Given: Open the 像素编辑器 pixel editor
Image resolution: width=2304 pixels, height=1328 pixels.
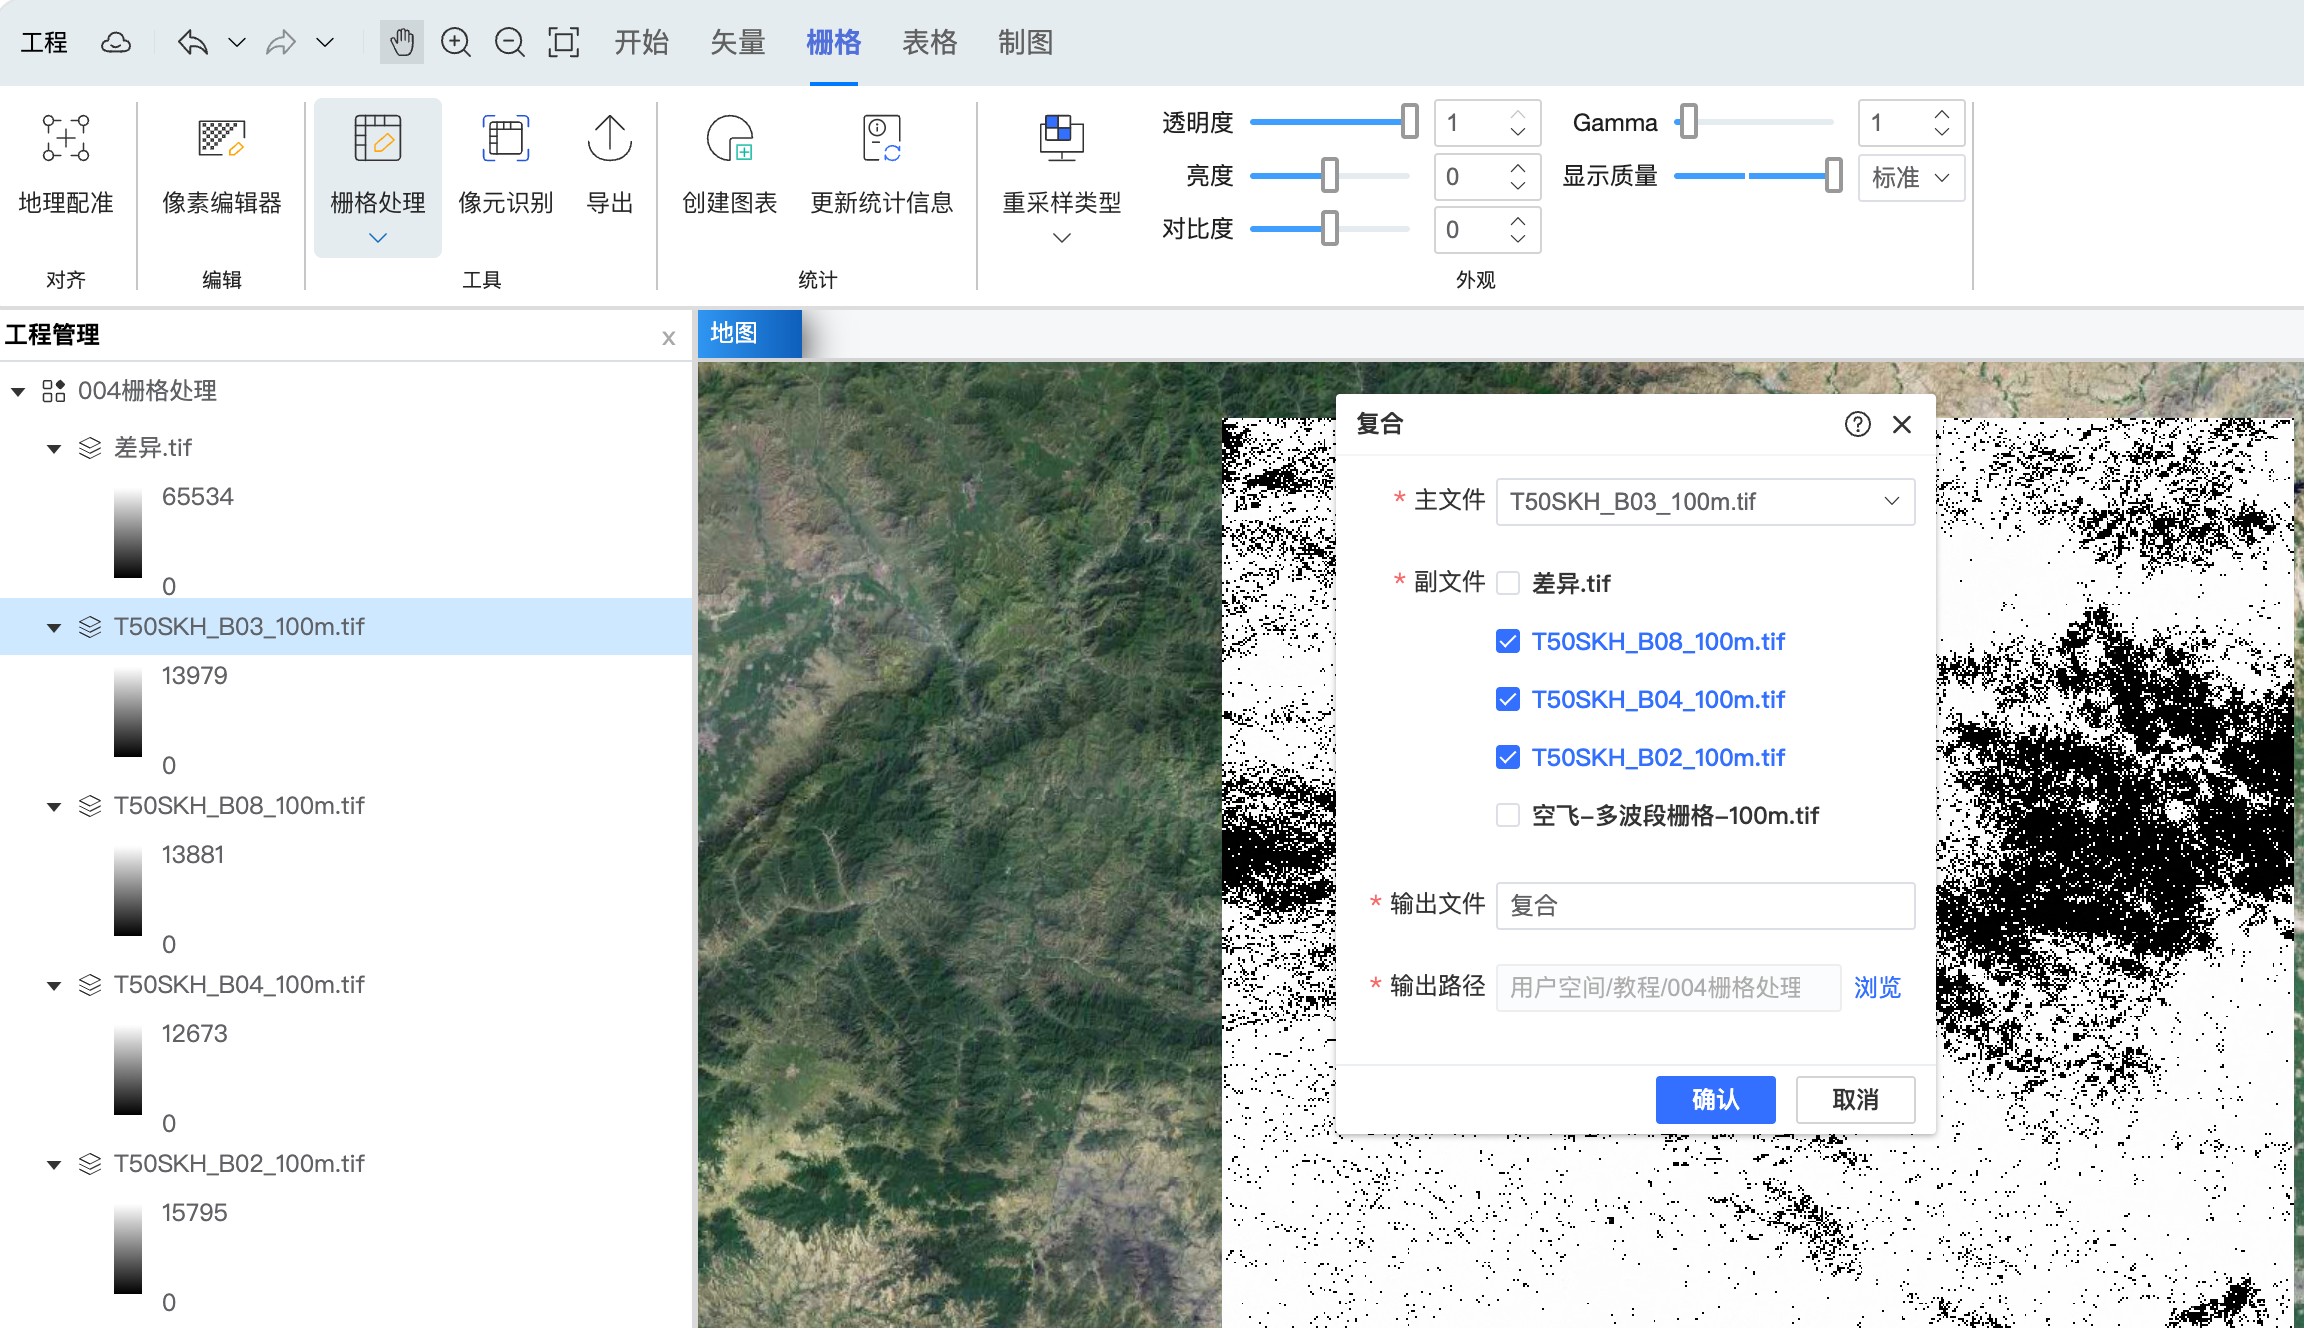Looking at the screenshot, I should pos(222,165).
